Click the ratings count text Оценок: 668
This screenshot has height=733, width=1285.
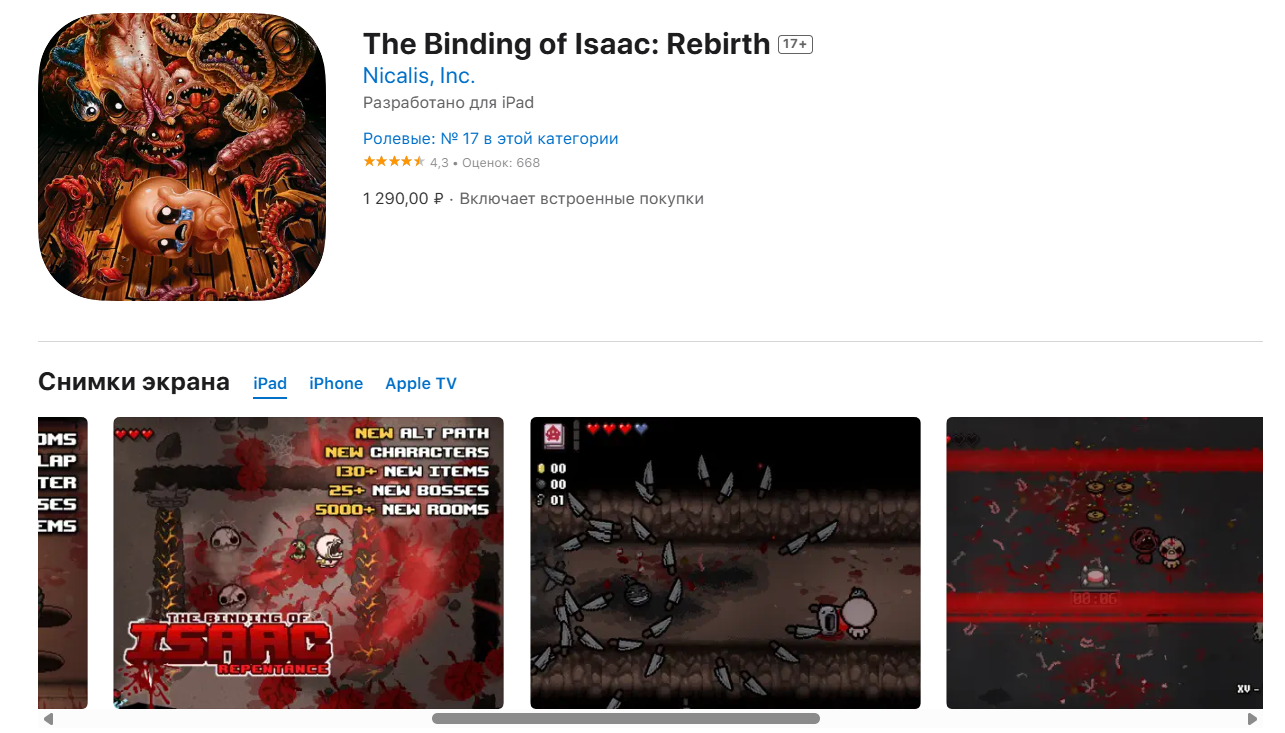501,163
